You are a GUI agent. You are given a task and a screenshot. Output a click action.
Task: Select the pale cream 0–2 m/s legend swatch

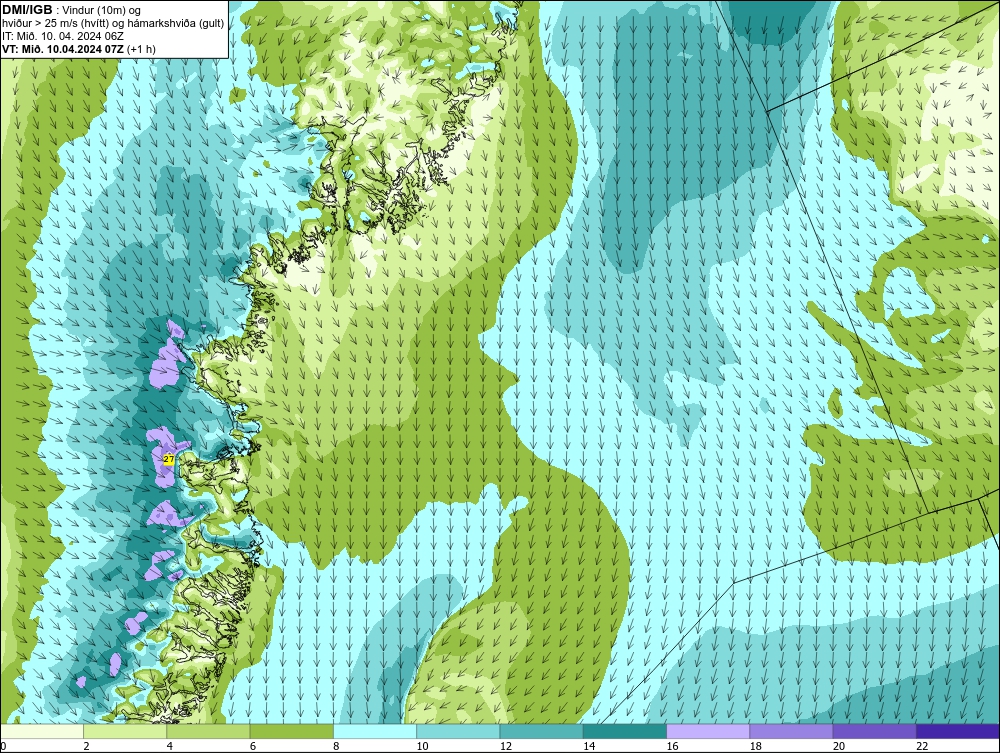(x=42, y=731)
